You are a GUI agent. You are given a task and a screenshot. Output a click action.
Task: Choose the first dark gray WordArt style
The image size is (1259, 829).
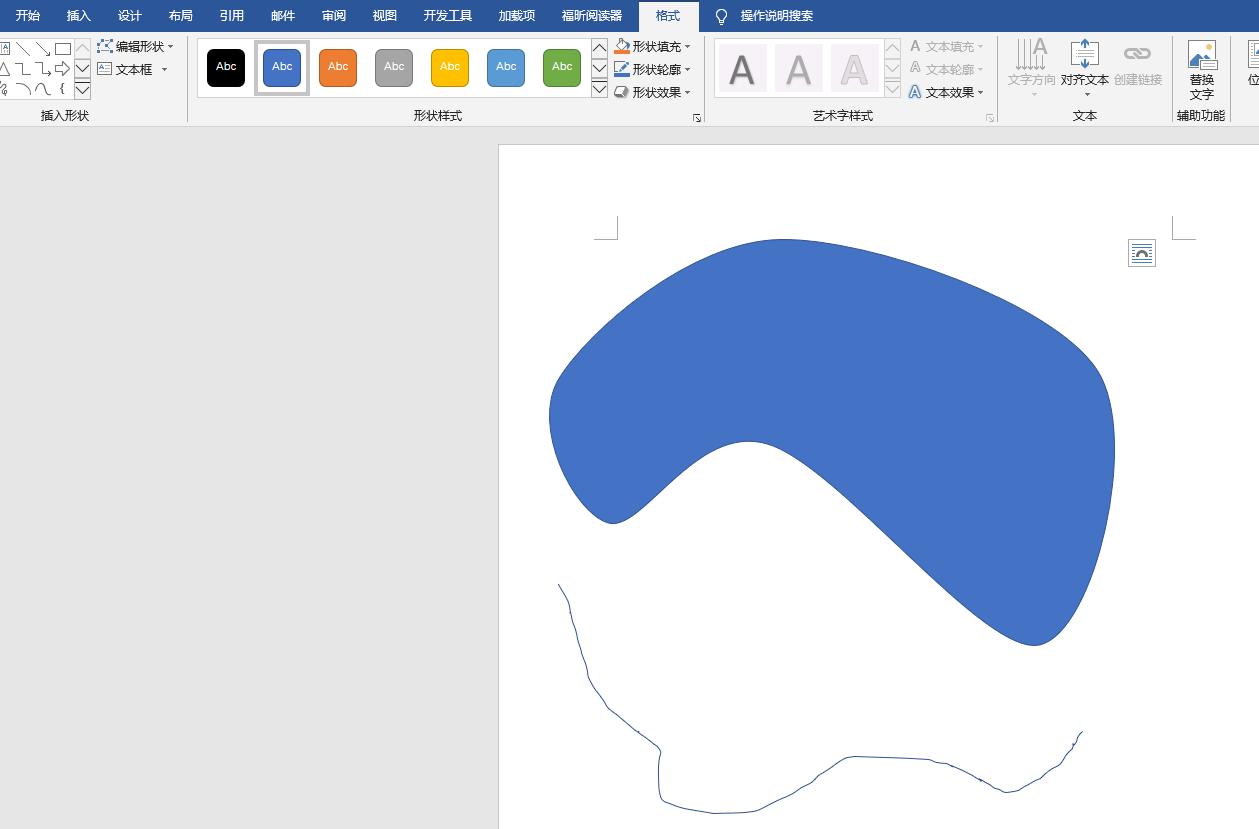pyautogui.click(x=742, y=69)
